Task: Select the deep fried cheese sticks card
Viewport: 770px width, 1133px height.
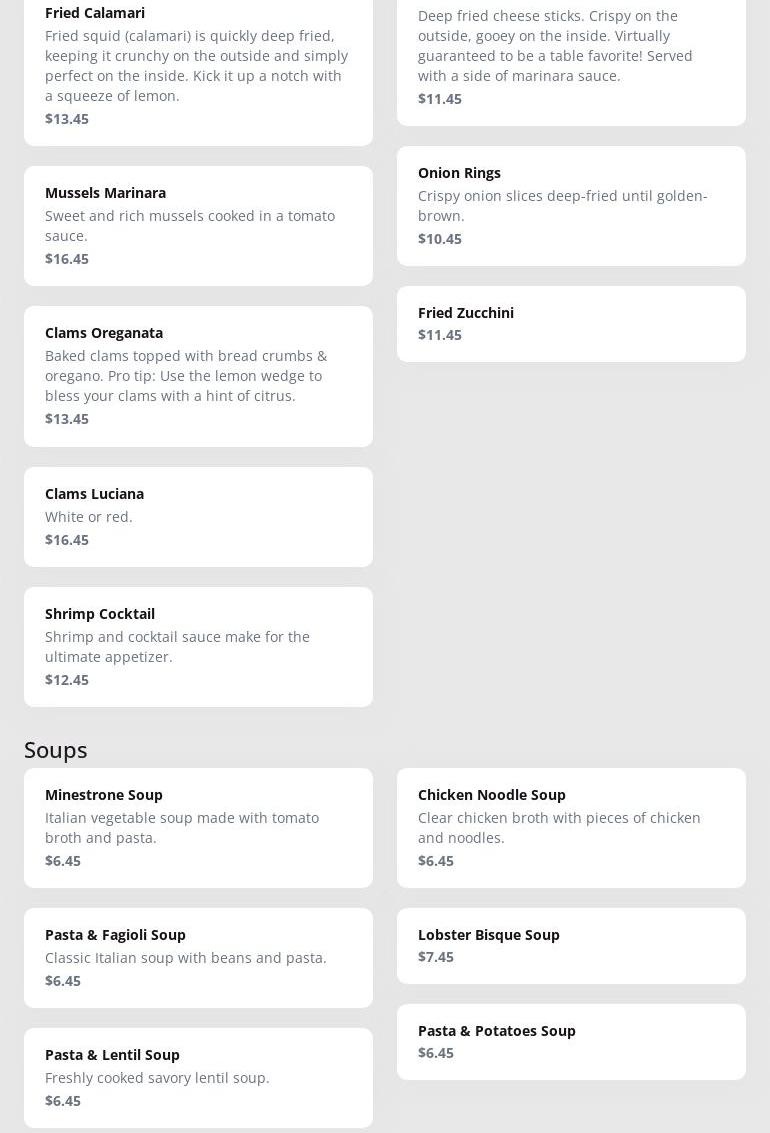Action: [570, 55]
